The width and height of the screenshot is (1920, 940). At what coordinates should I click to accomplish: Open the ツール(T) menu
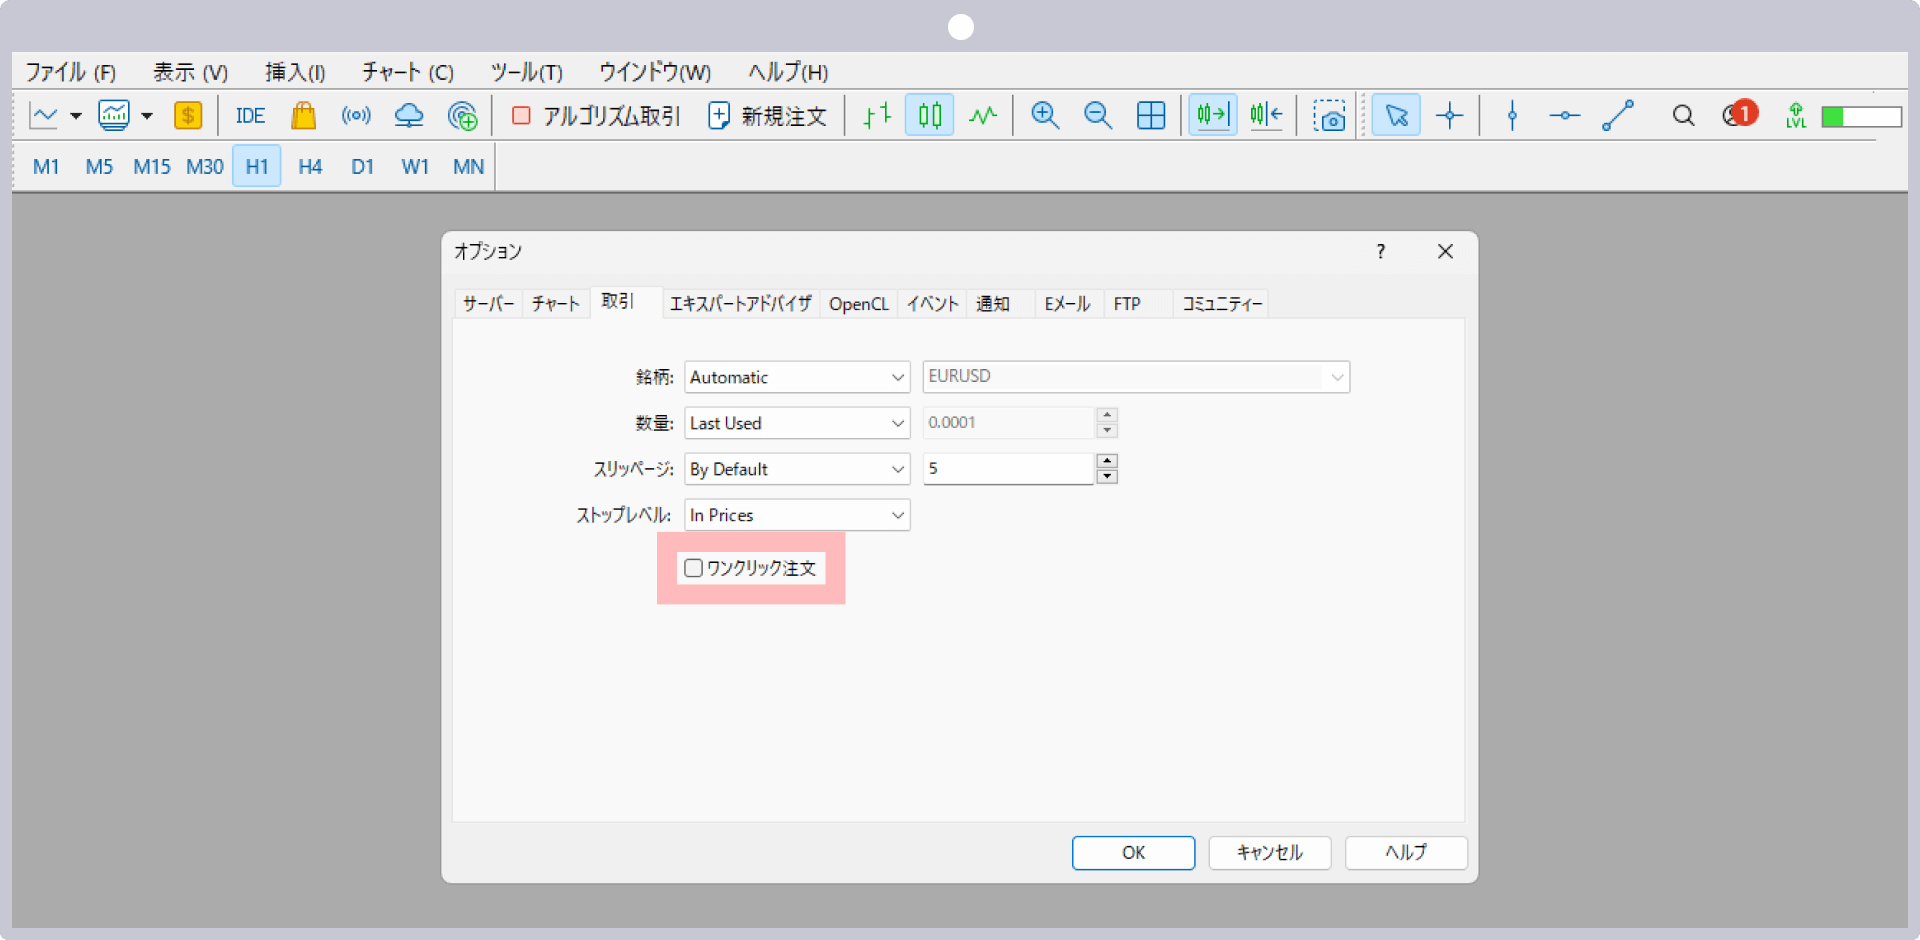[527, 72]
